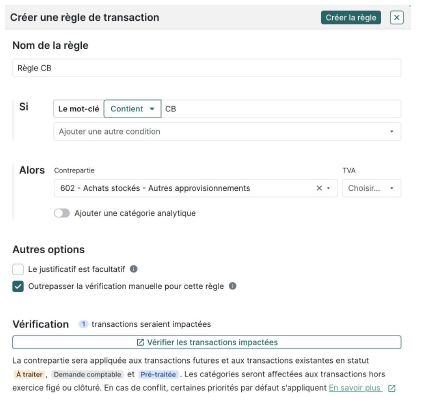Enable Le justificatif est facultatif checkbox

18,269
